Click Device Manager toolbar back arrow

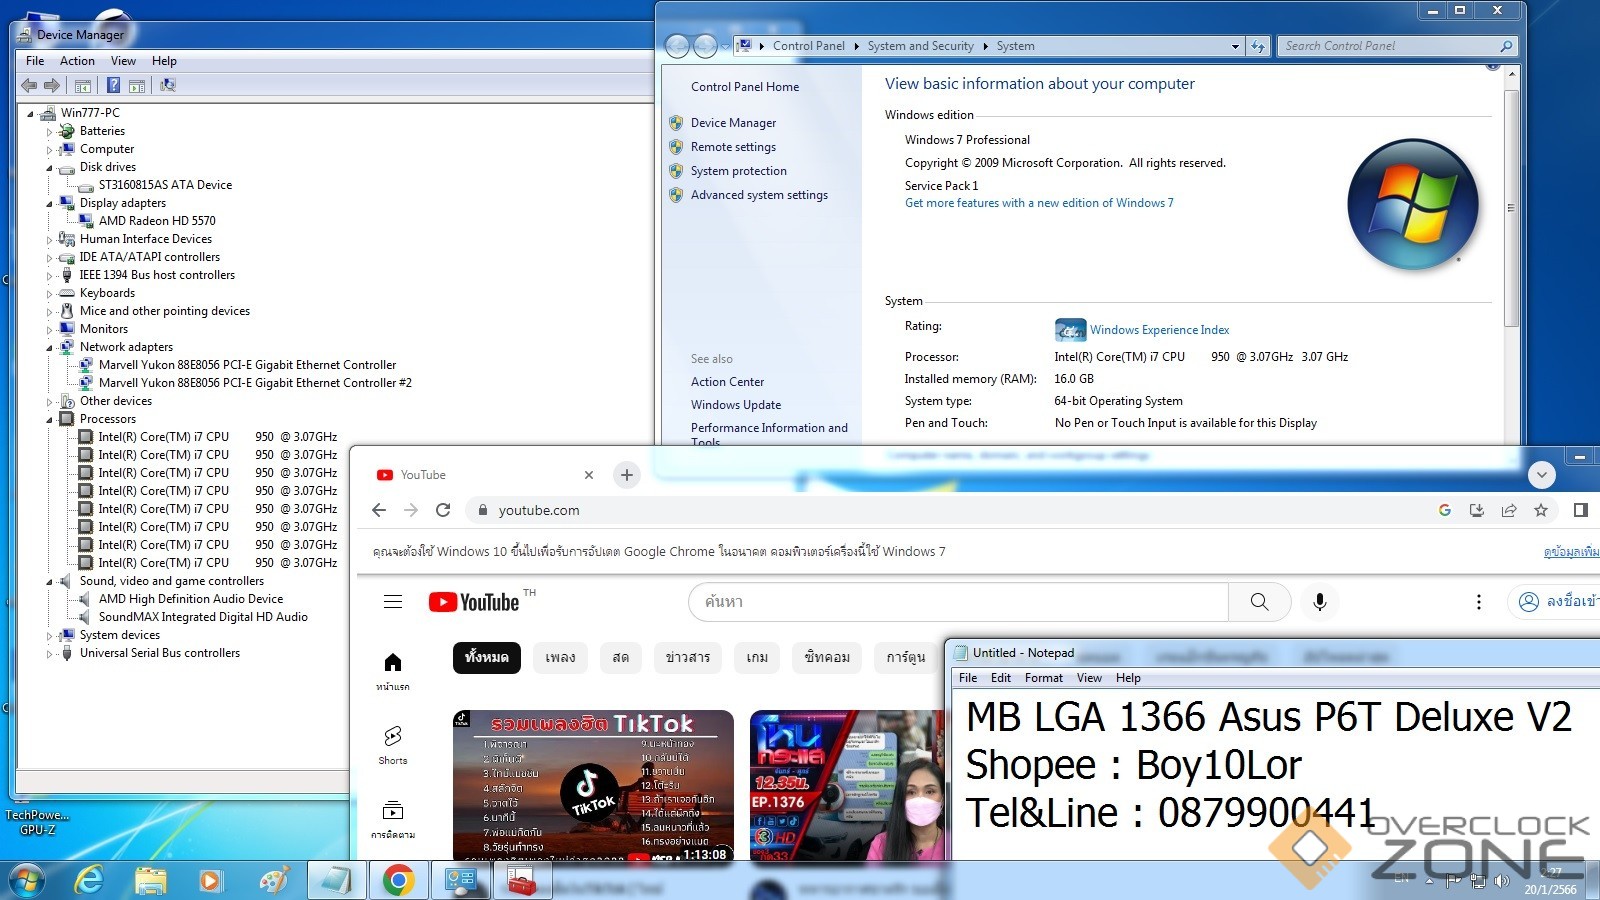click(29, 86)
